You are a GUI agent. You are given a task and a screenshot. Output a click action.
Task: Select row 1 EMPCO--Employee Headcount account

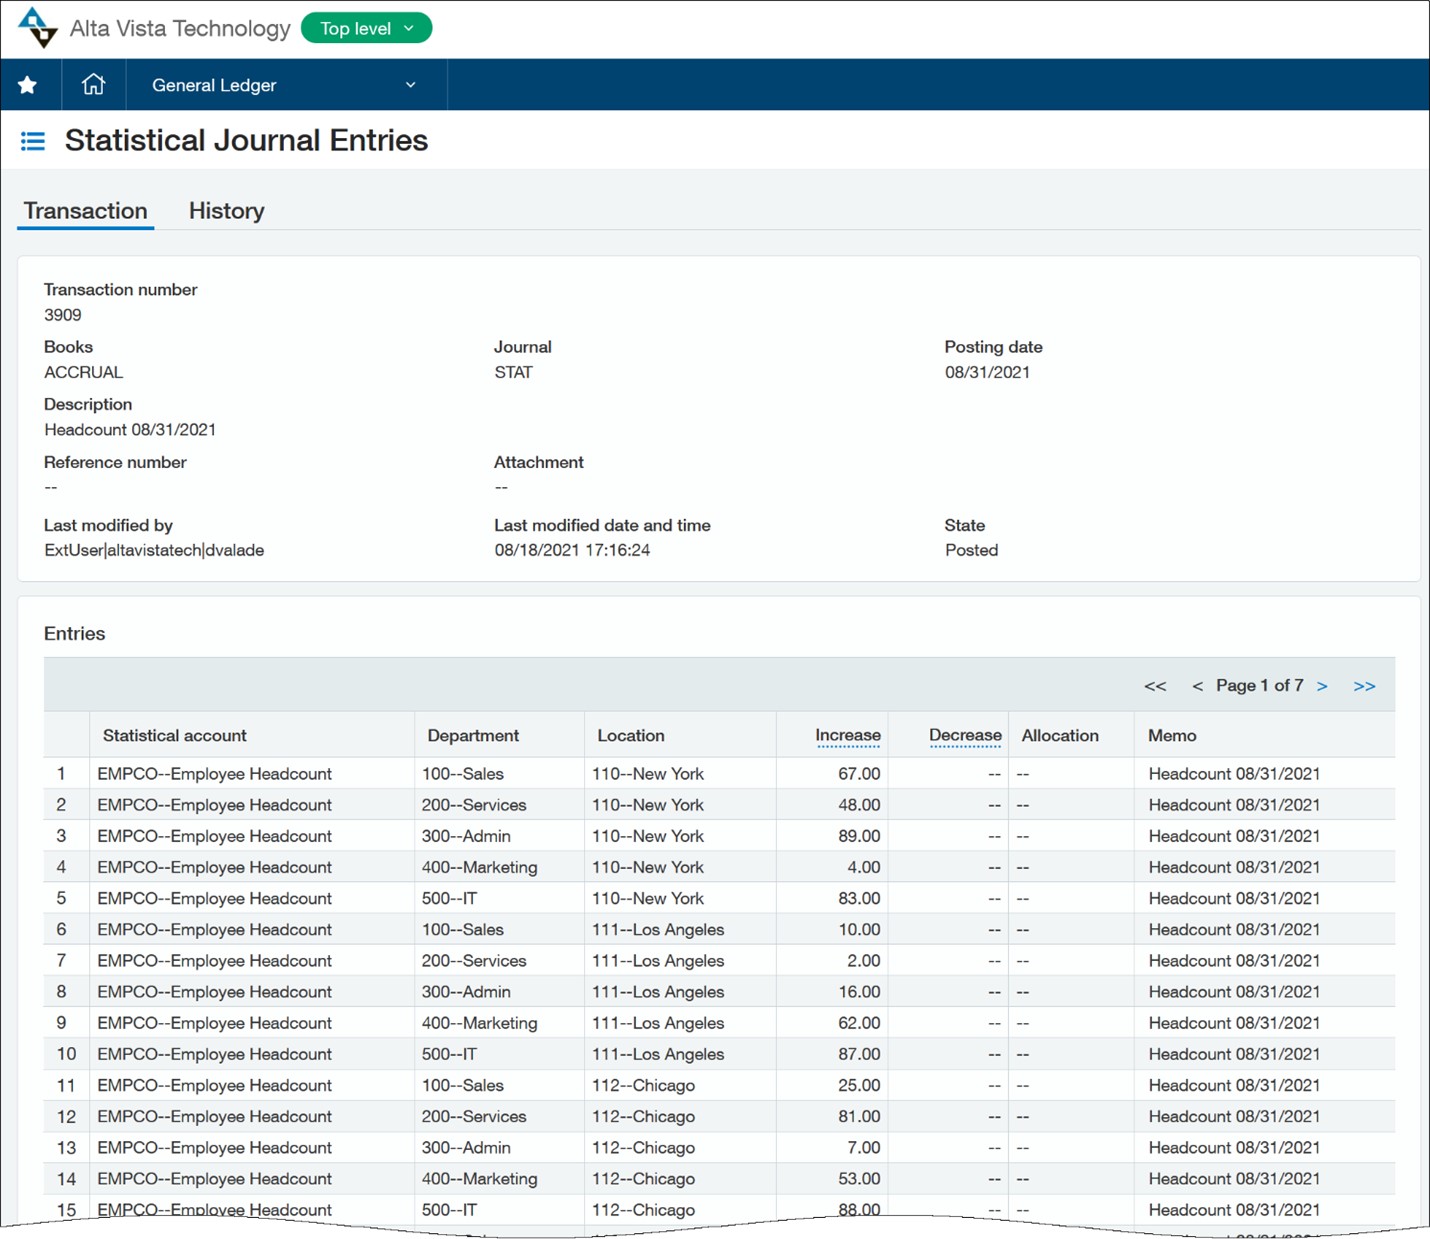coord(214,774)
